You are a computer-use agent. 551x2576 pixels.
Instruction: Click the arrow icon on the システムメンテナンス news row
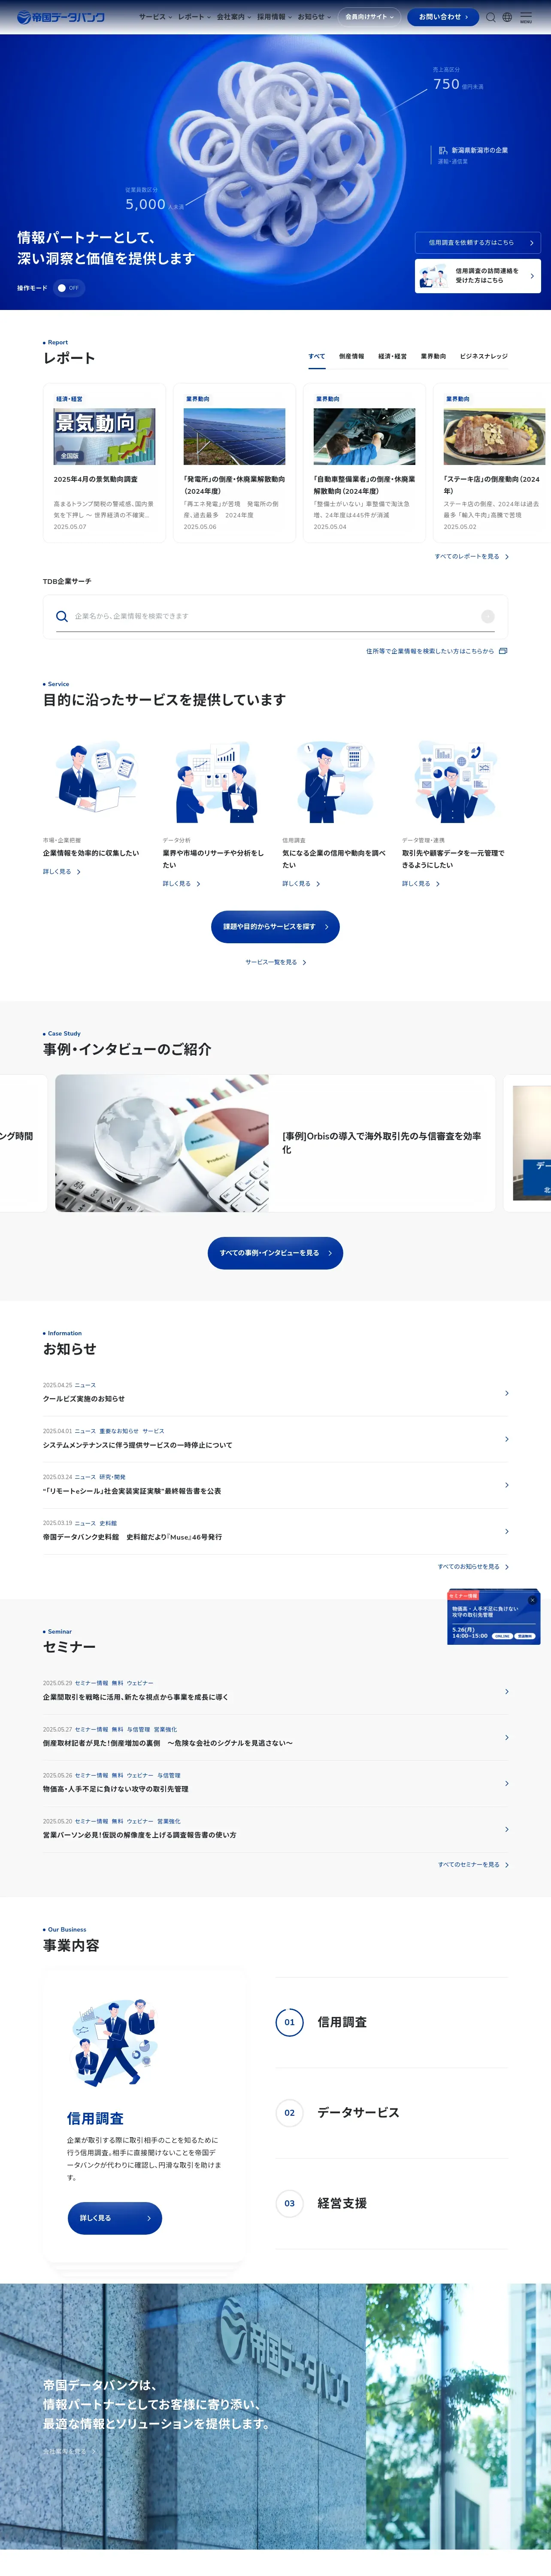507,1439
